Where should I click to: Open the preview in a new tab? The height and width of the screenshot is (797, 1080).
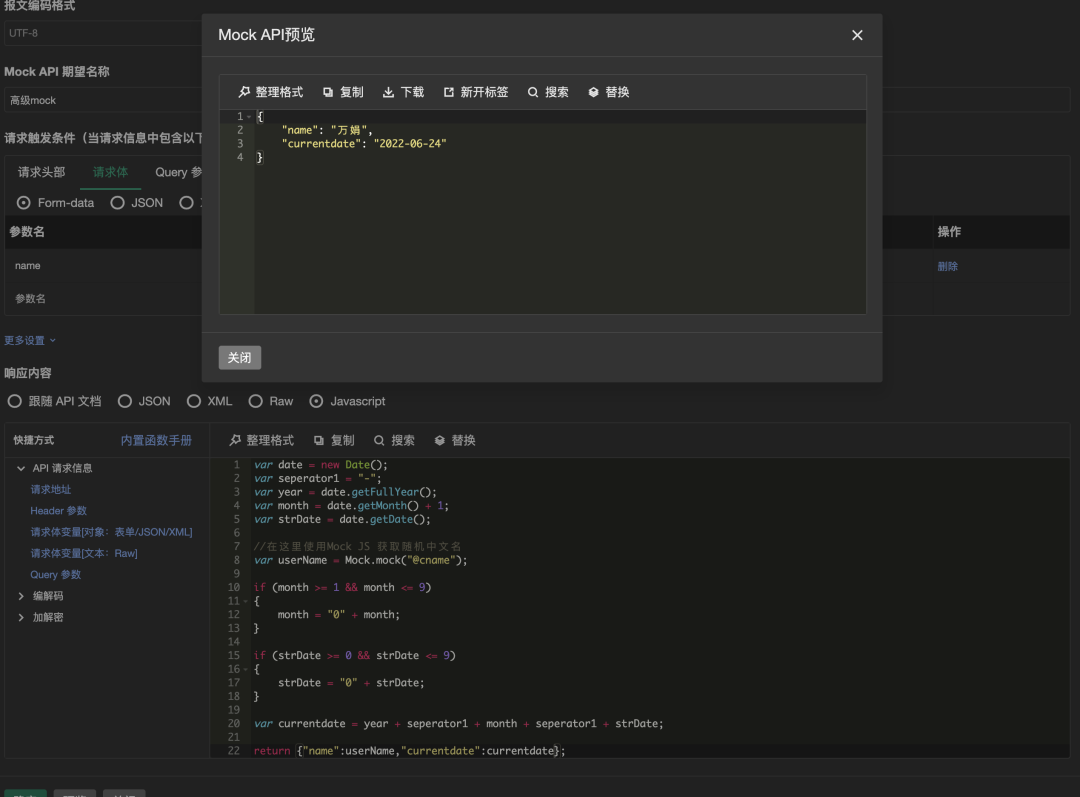(476, 92)
